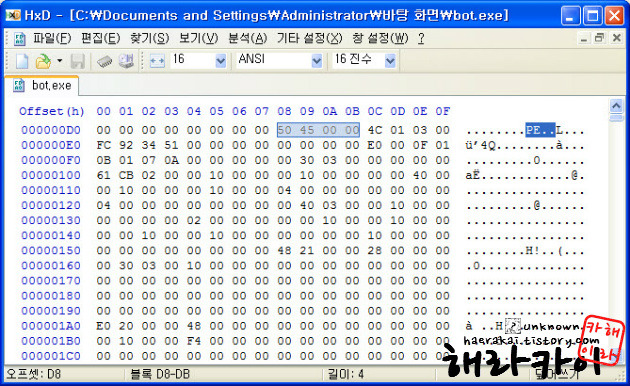Click status bar 길이: 4
630x386 pixels.
pos(346,374)
